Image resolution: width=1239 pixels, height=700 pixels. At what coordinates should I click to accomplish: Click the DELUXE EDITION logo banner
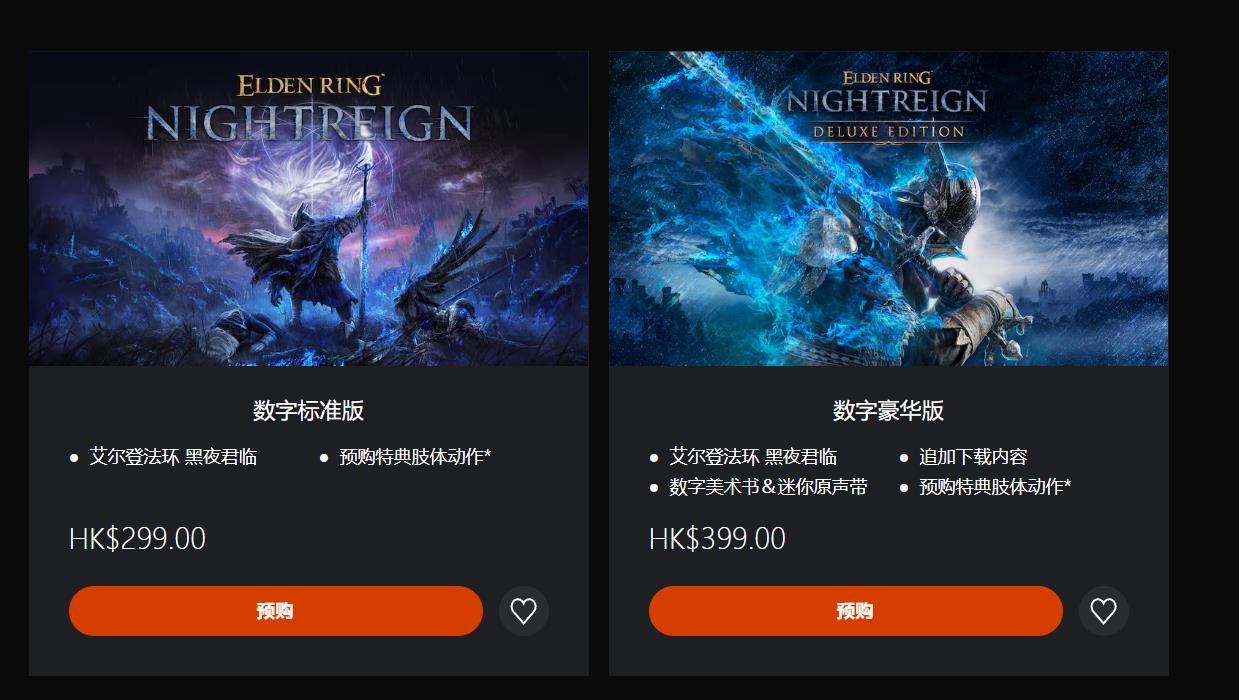(888, 131)
